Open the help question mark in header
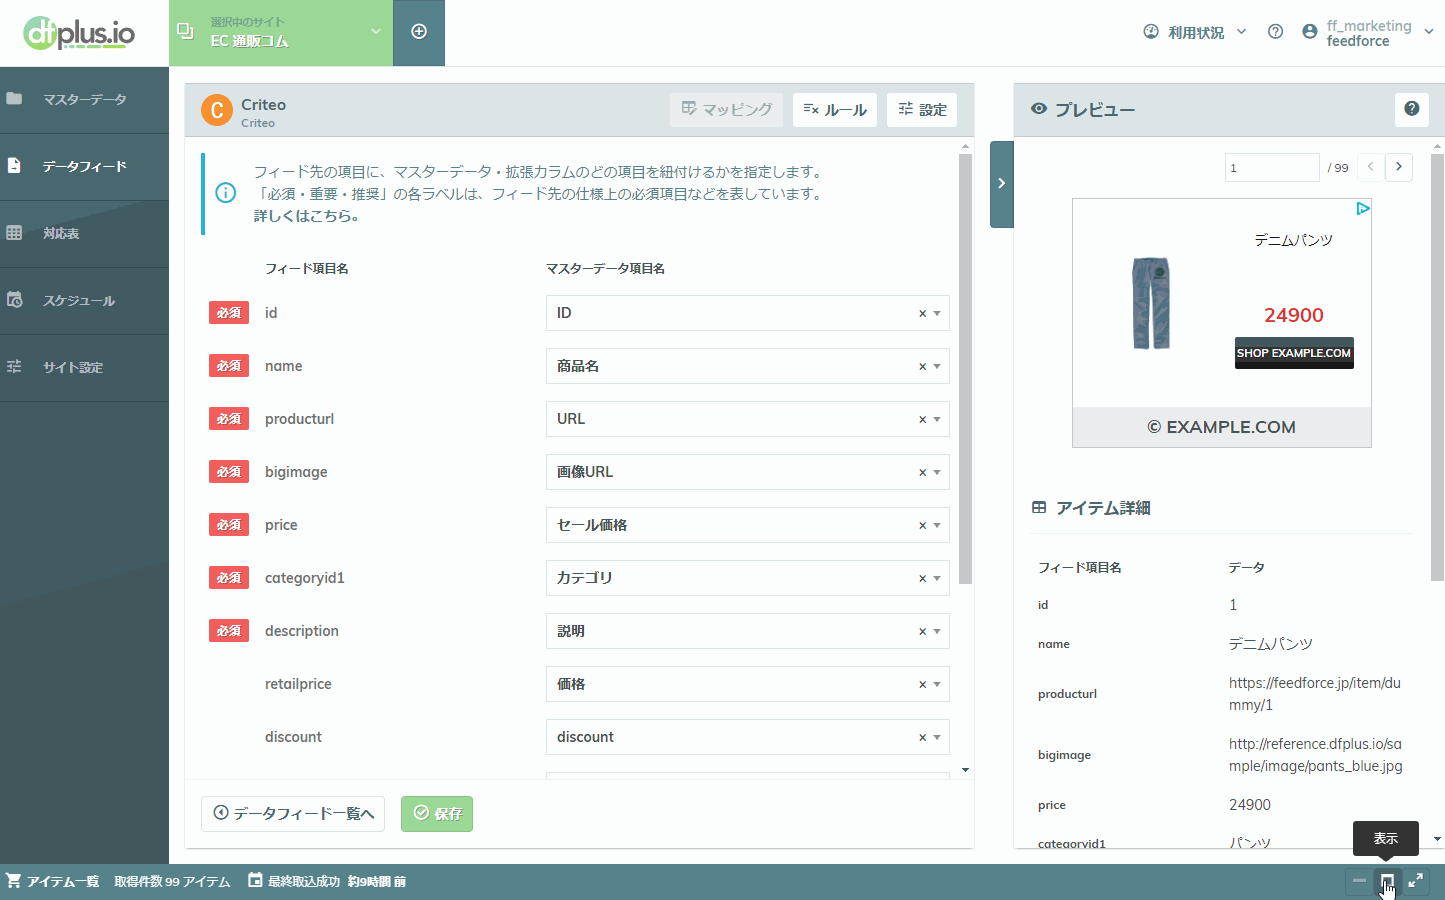 [1275, 32]
